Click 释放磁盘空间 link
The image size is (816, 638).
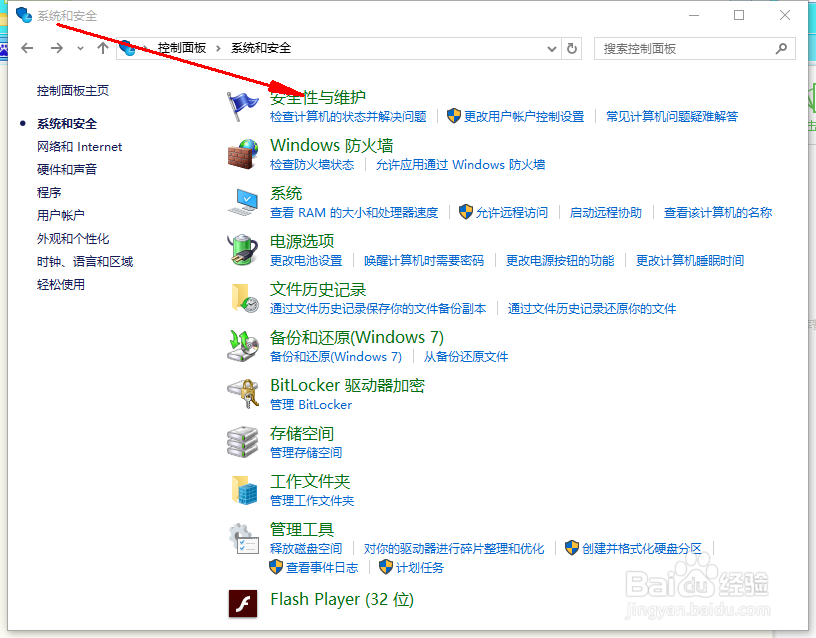pos(306,548)
